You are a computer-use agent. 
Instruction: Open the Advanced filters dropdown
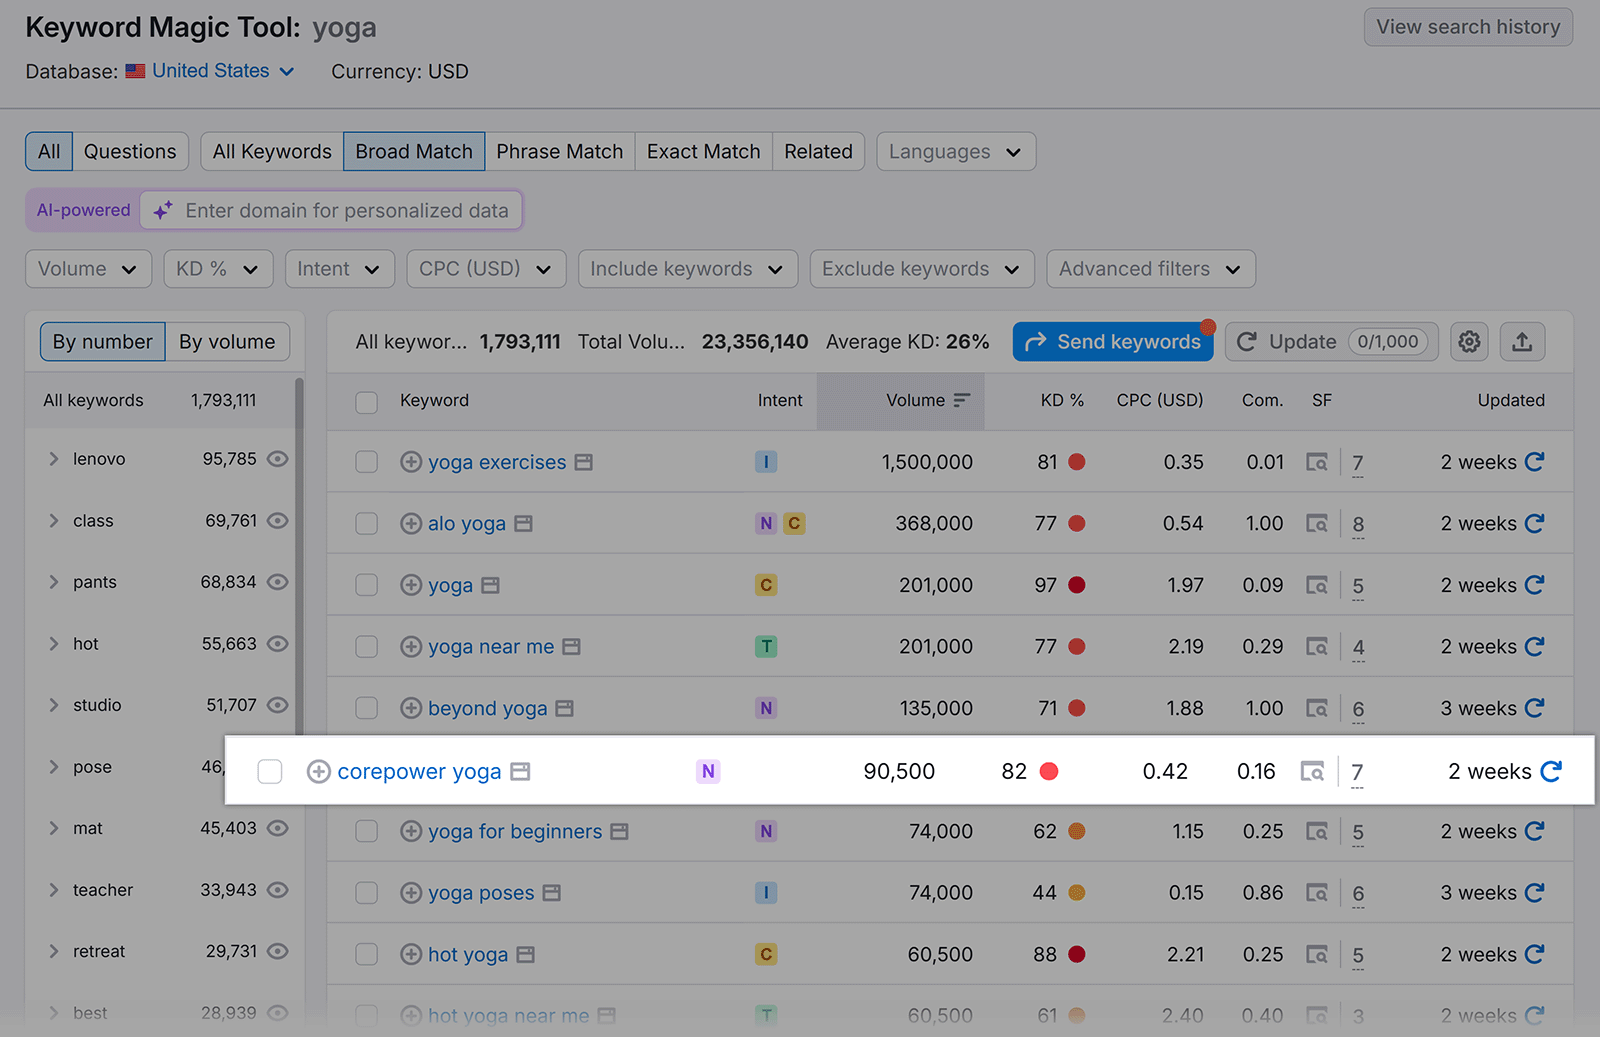(1149, 268)
